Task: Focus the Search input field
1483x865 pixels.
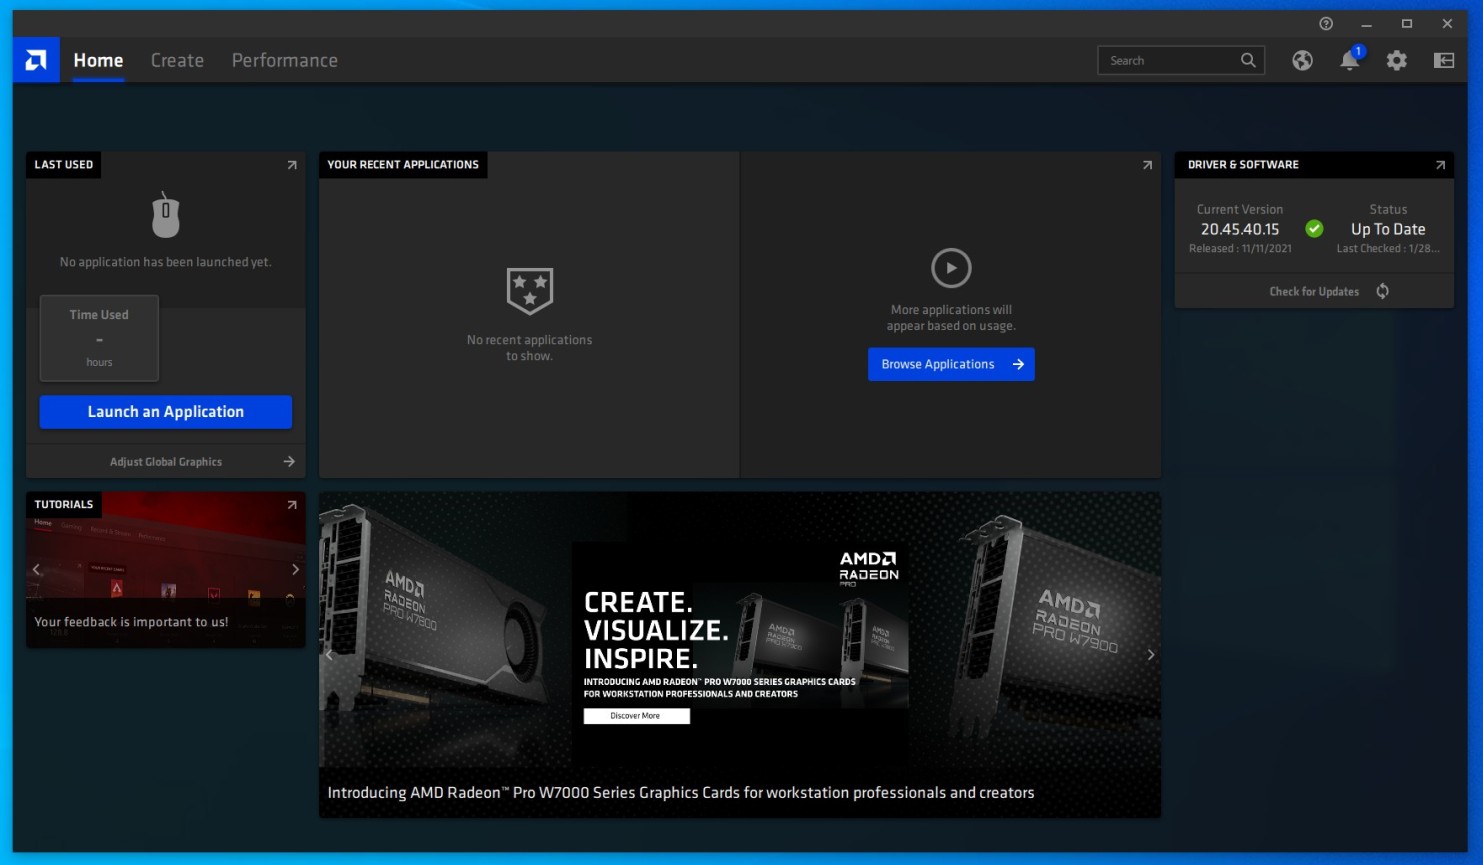Action: (x=1181, y=60)
